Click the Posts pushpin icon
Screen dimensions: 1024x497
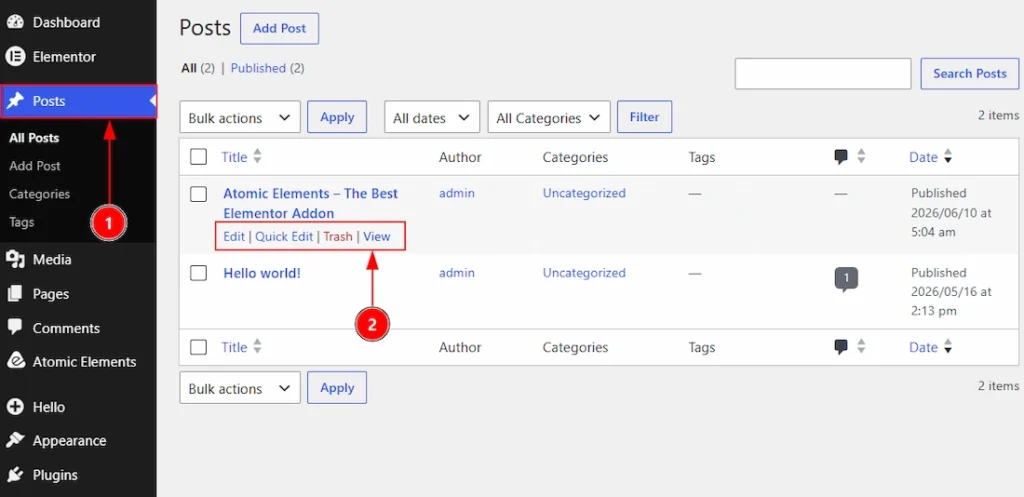pyautogui.click(x=14, y=101)
